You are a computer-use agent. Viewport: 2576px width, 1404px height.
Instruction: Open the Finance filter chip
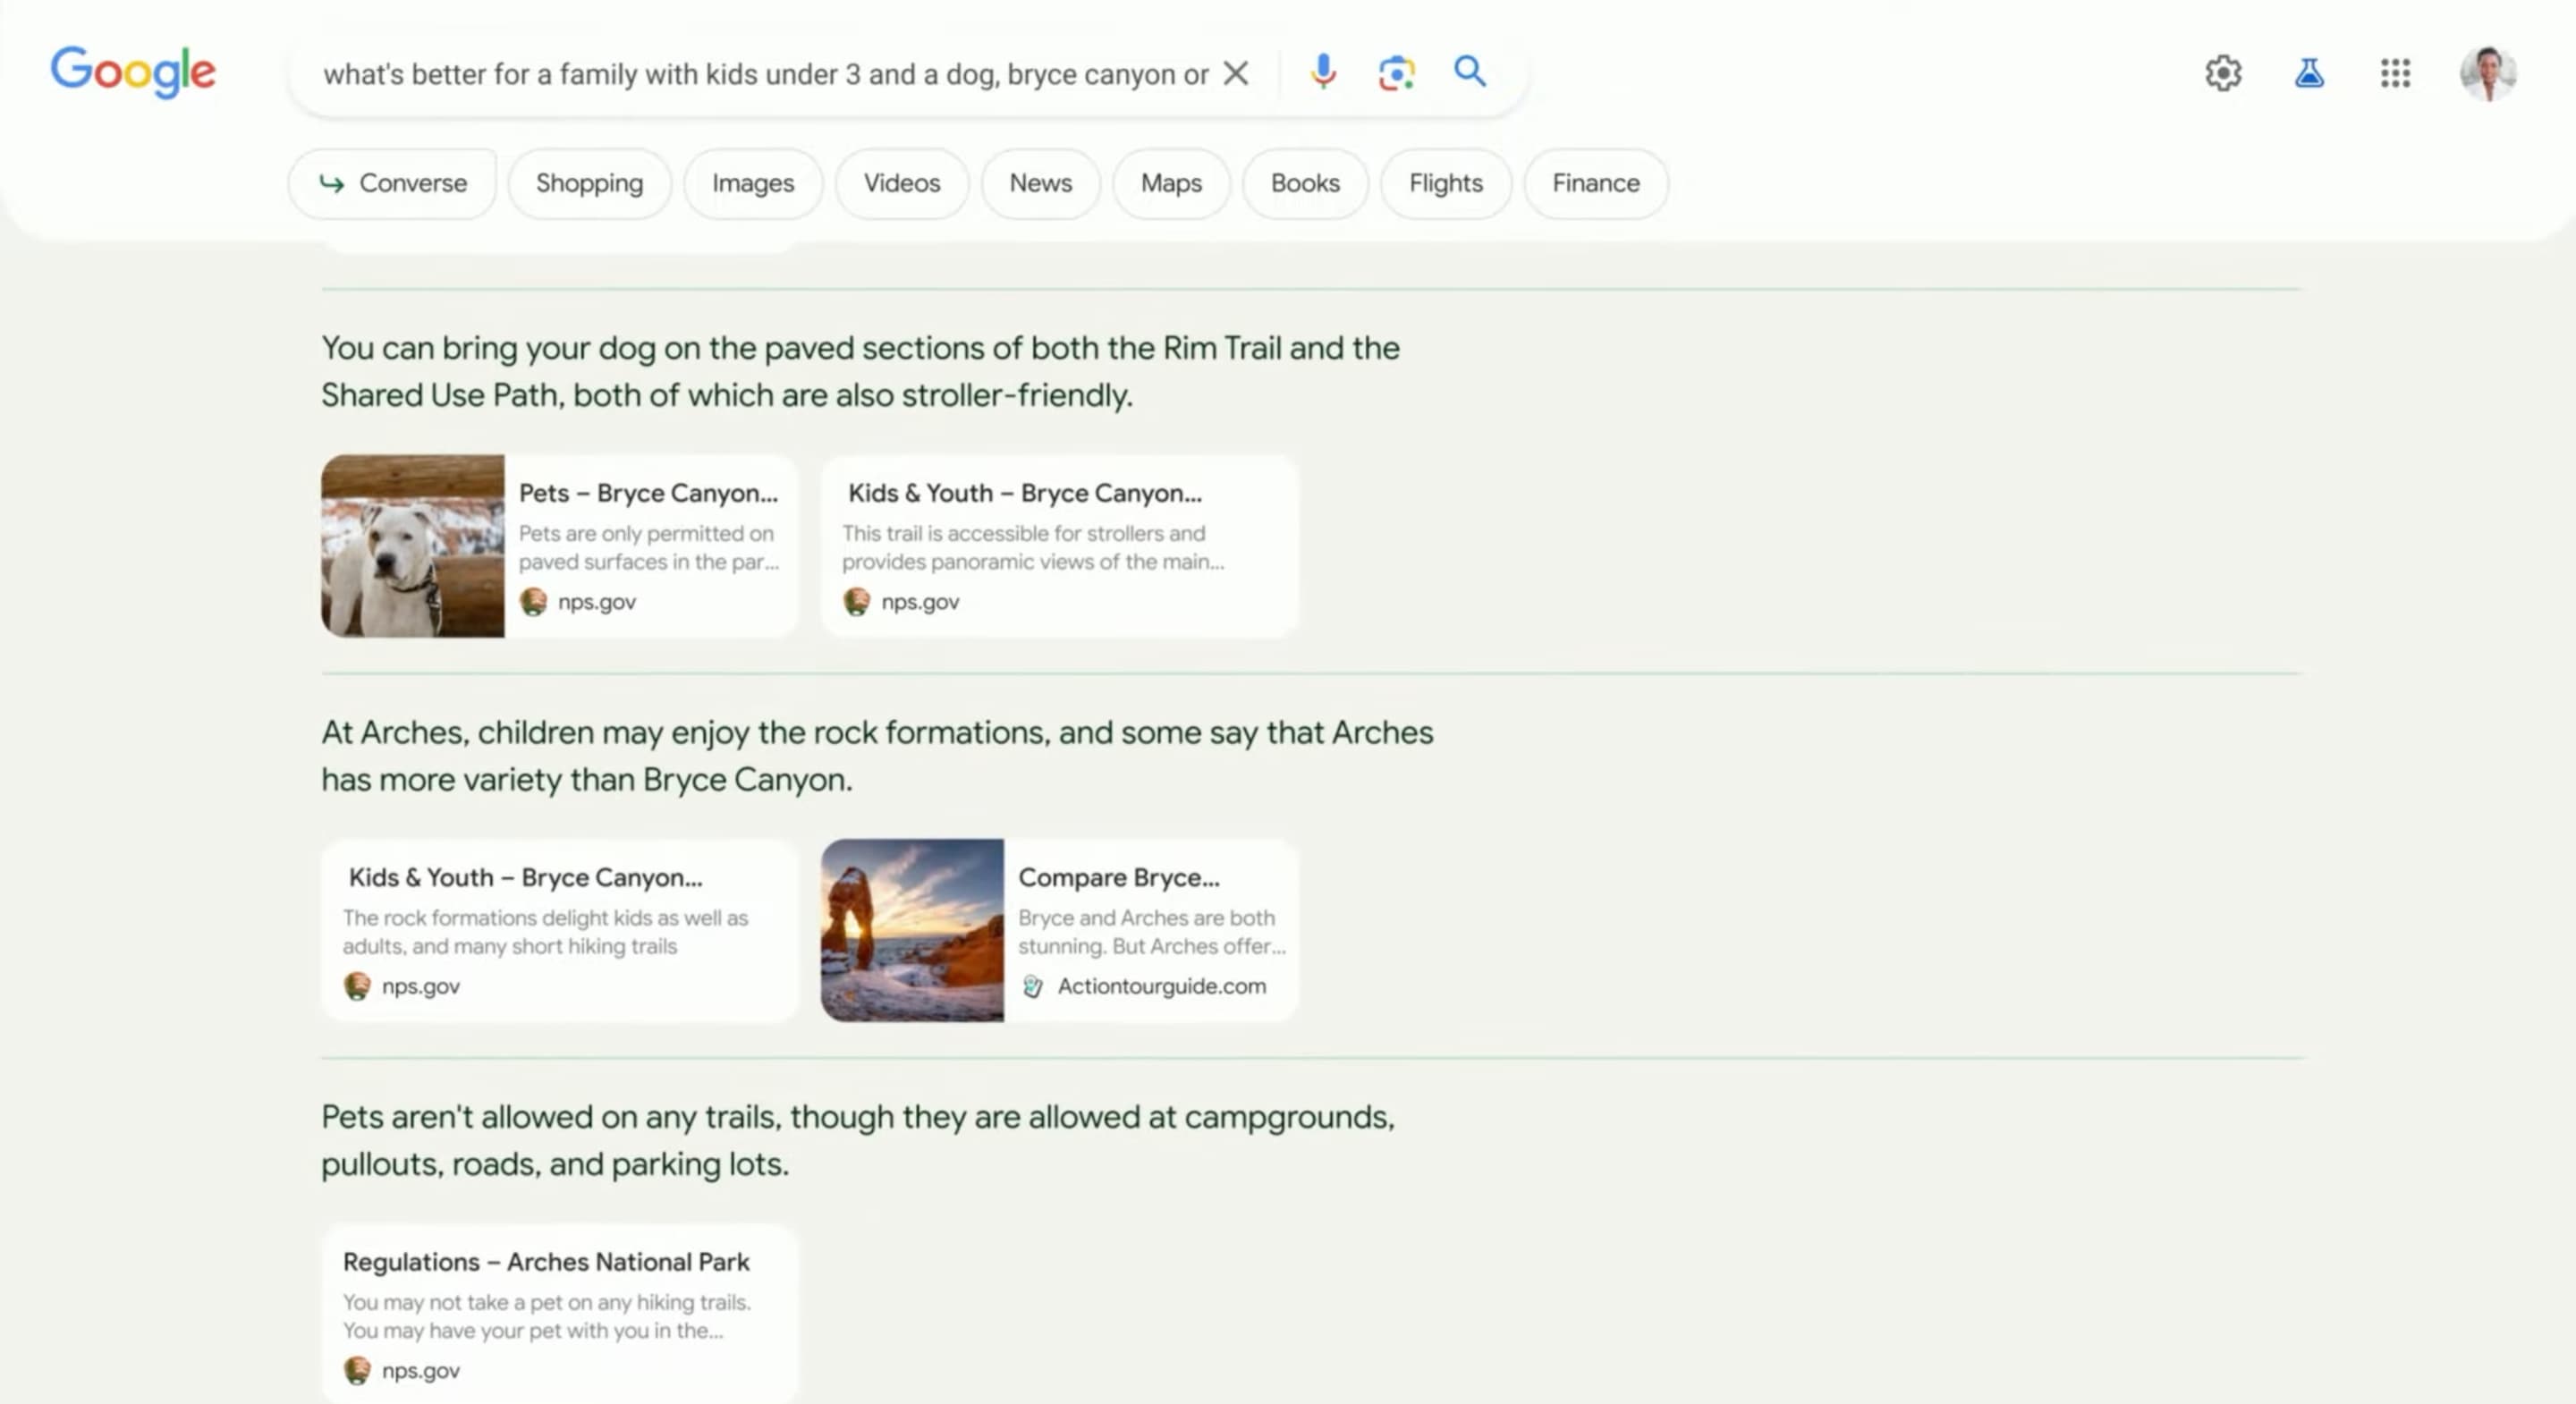point(1595,183)
